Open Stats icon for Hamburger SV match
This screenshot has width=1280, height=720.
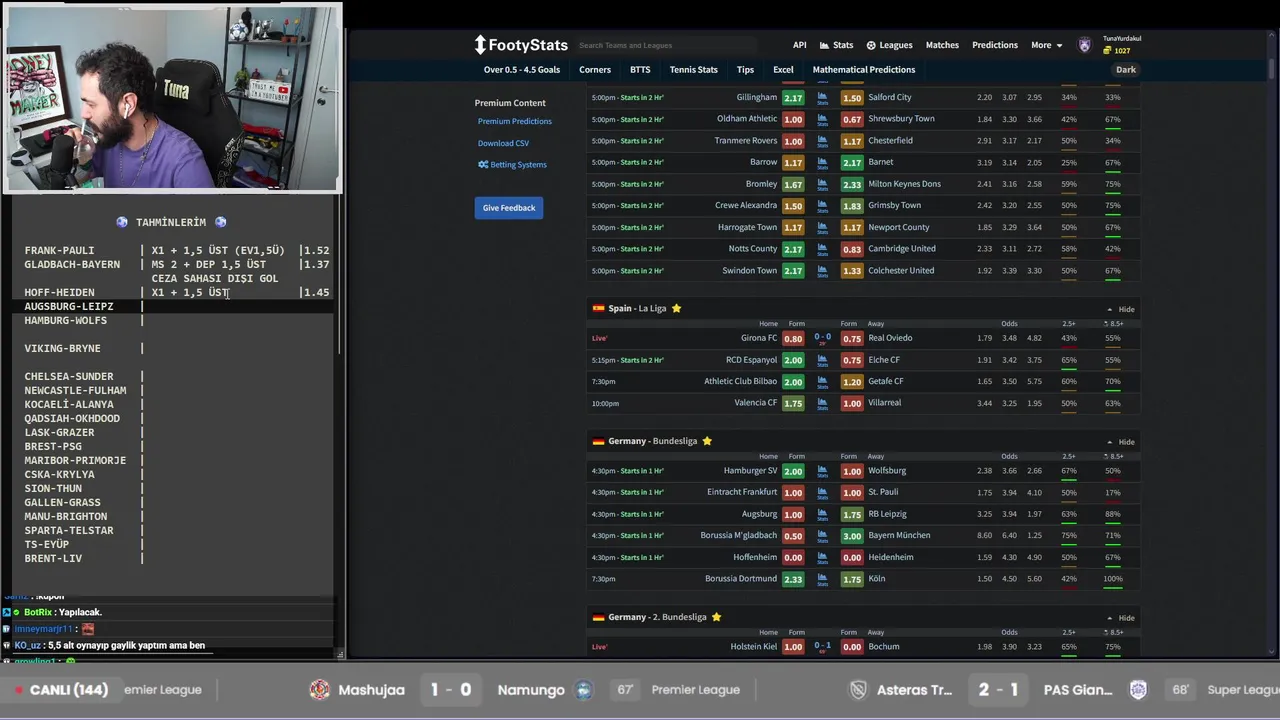coord(822,471)
